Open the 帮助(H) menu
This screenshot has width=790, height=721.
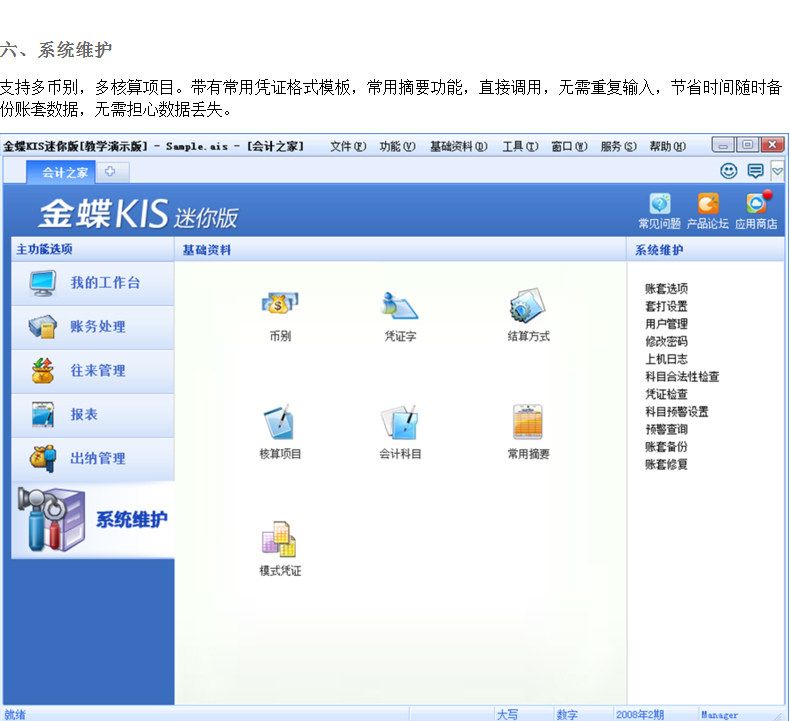coord(668,147)
